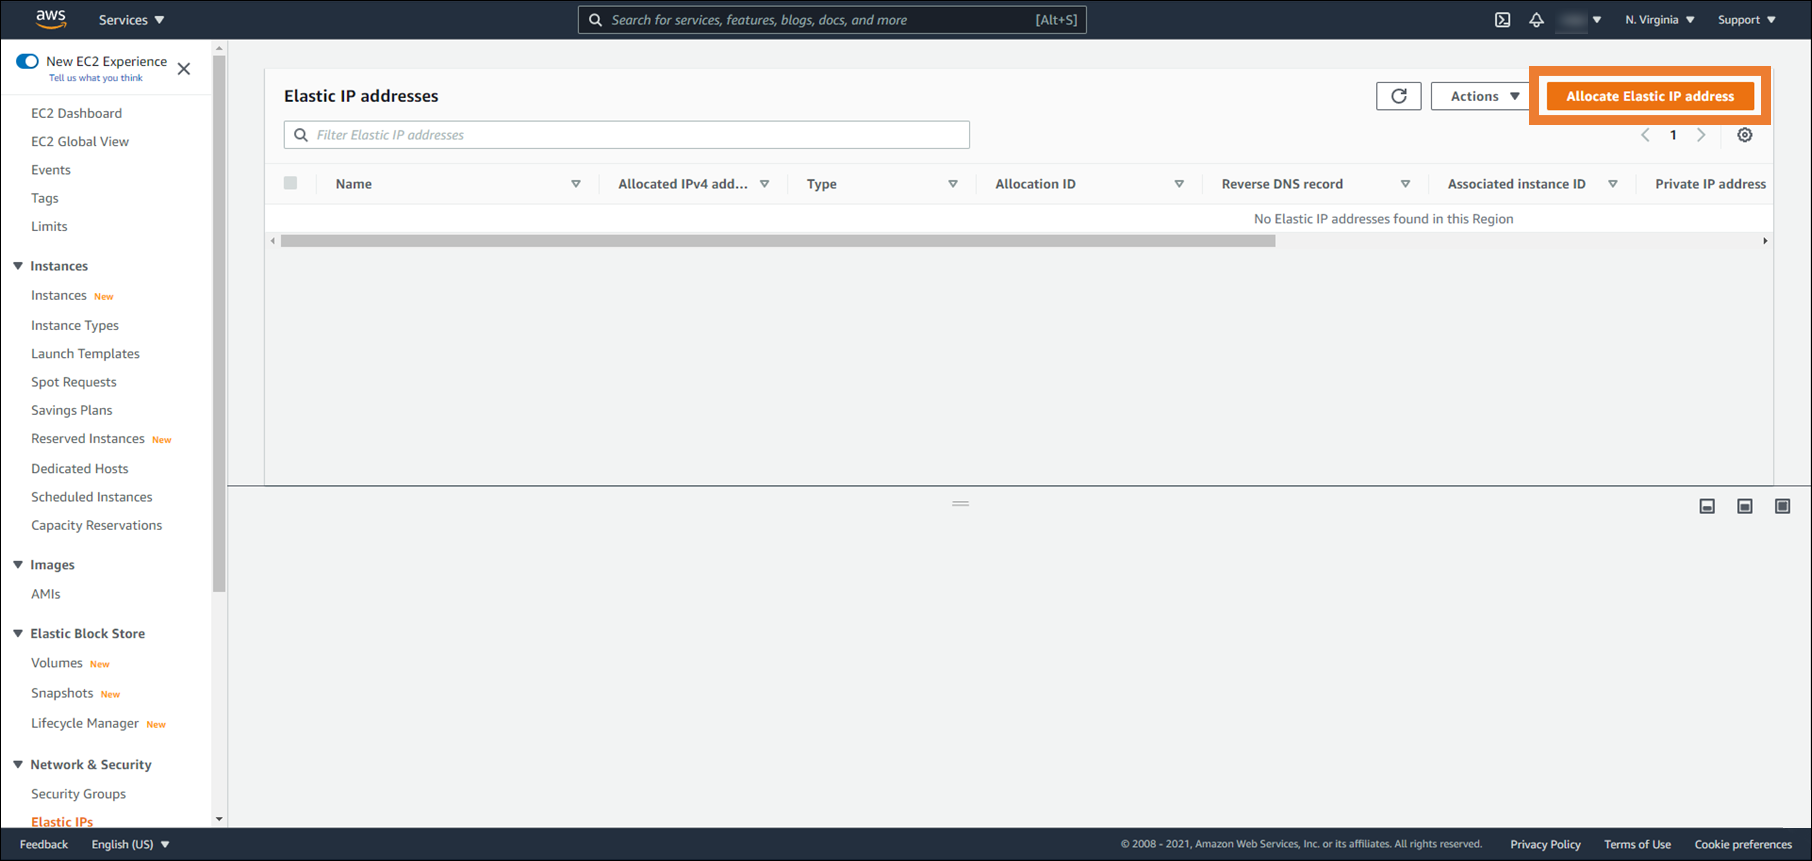Sort by Associated instance ID column arrow

coord(1613,184)
